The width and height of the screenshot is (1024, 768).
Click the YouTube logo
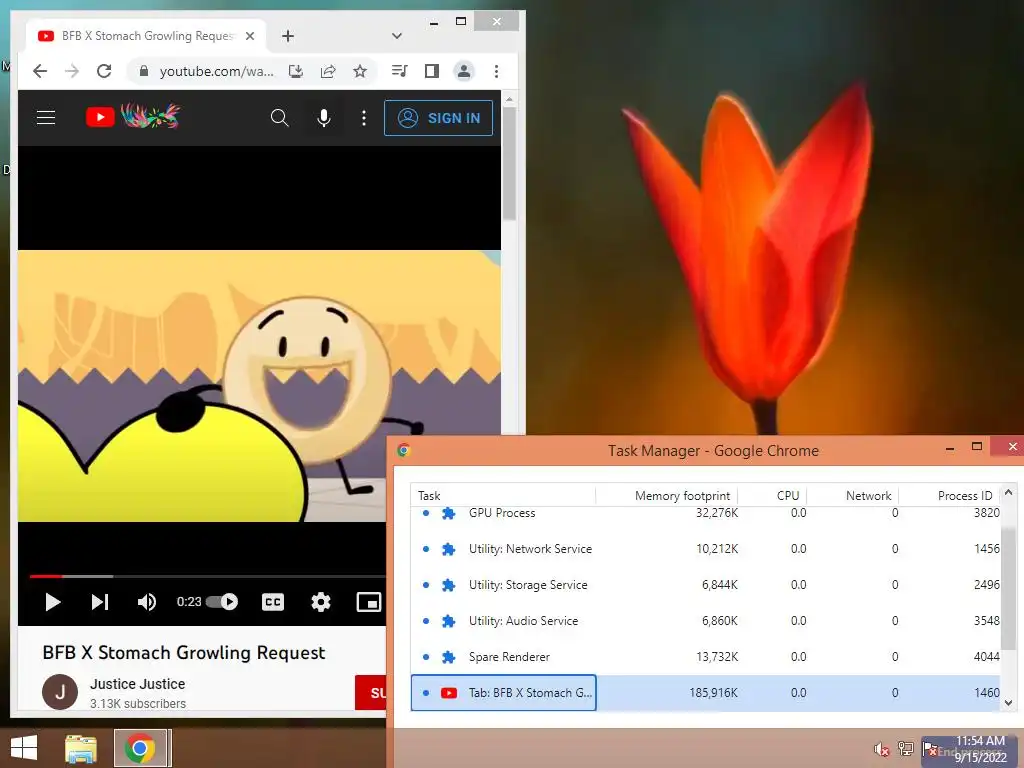coord(133,117)
